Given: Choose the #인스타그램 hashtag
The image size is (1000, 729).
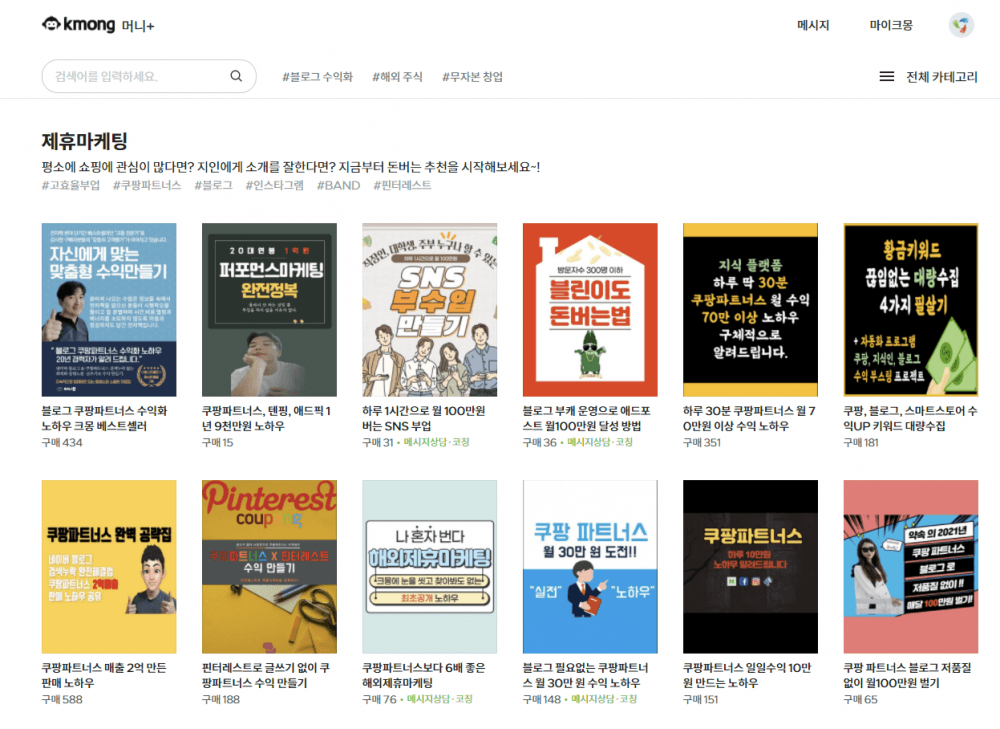Looking at the screenshot, I should click(x=274, y=185).
